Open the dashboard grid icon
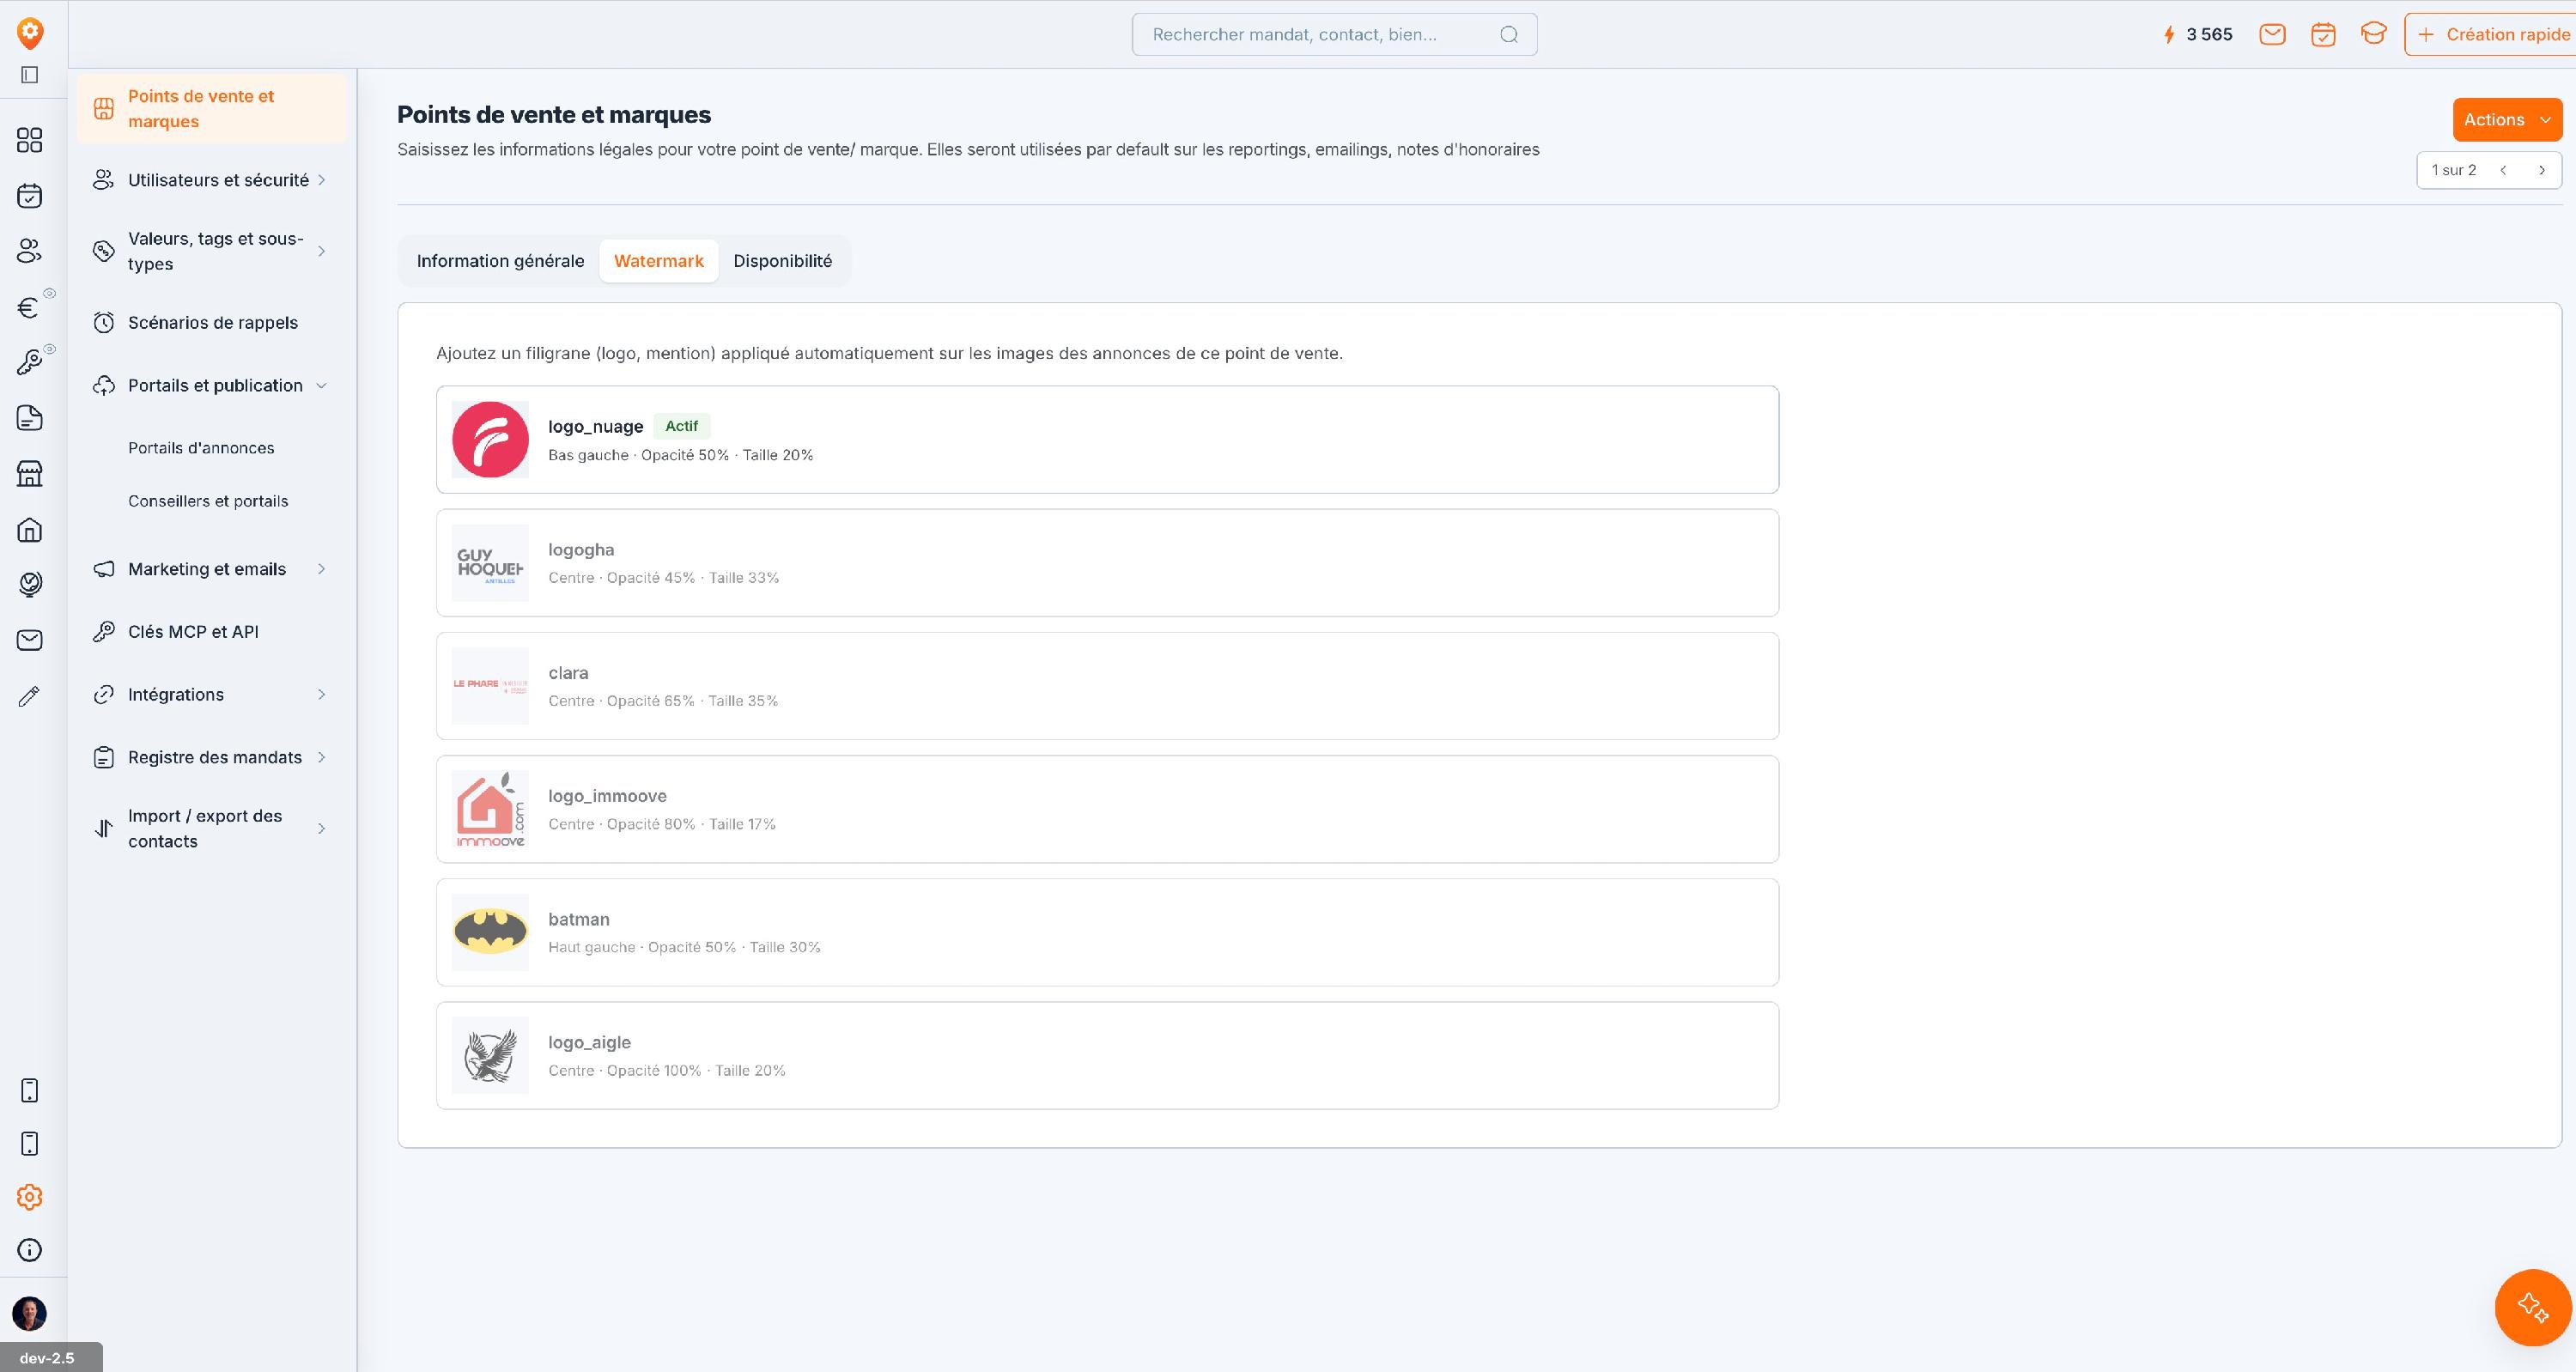Image resolution: width=2576 pixels, height=1372 pixels. pyautogui.click(x=30, y=140)
